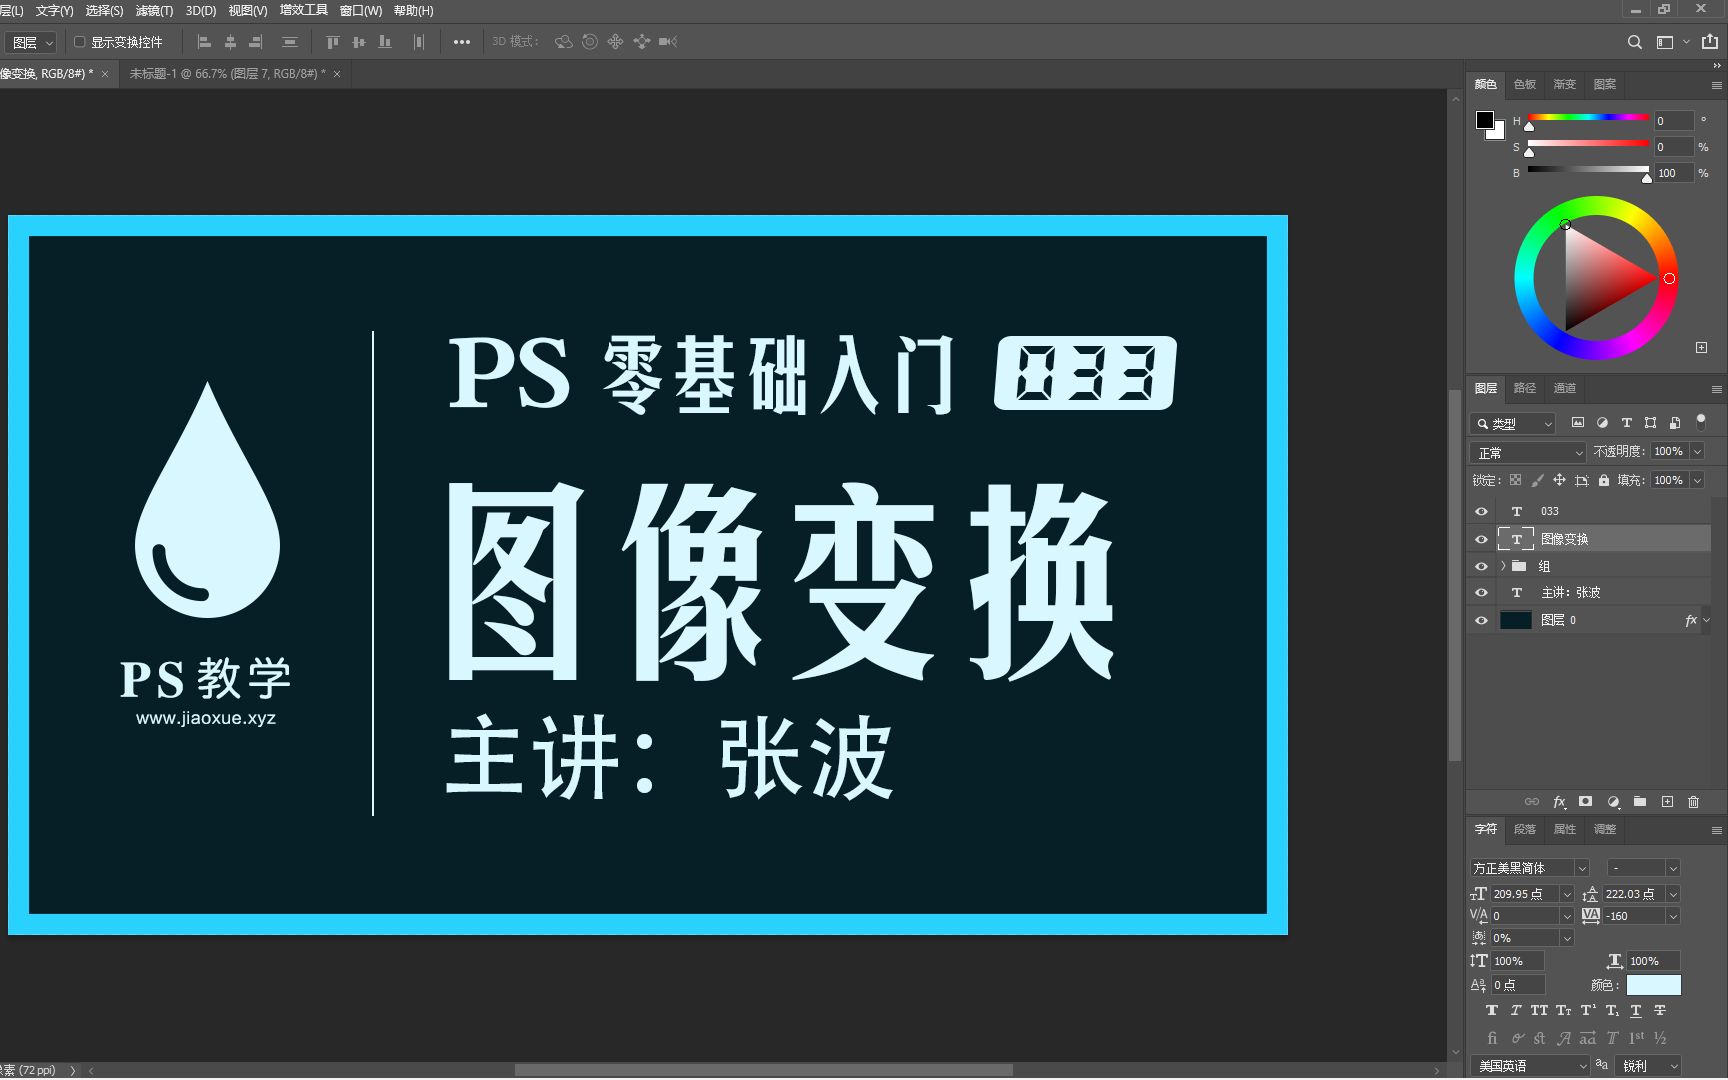Click the foreground color swatch
Screen dimensions: 1728x1080
1484,120
